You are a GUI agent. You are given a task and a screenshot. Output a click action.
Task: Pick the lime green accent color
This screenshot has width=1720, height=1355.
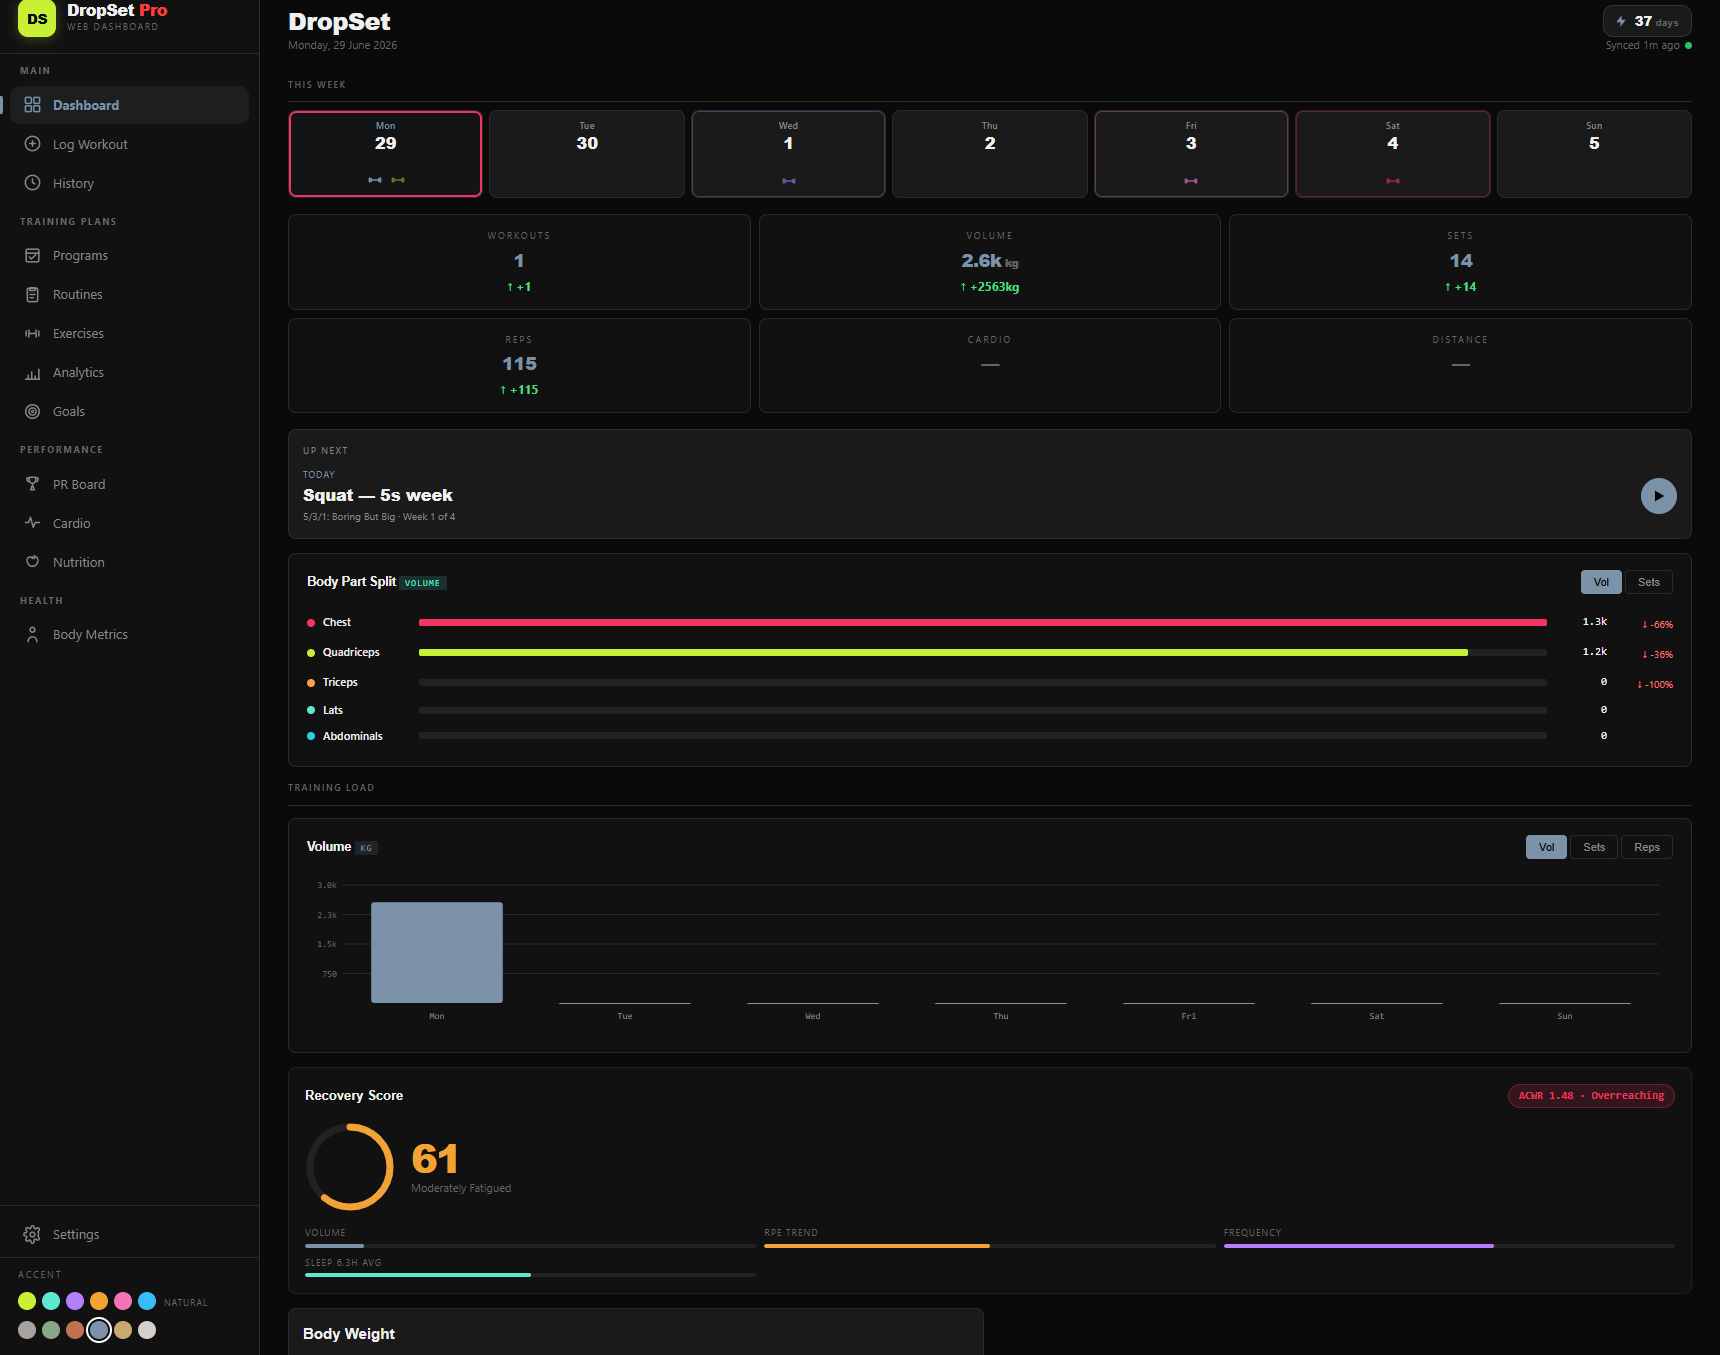(x=27, y=1301)
